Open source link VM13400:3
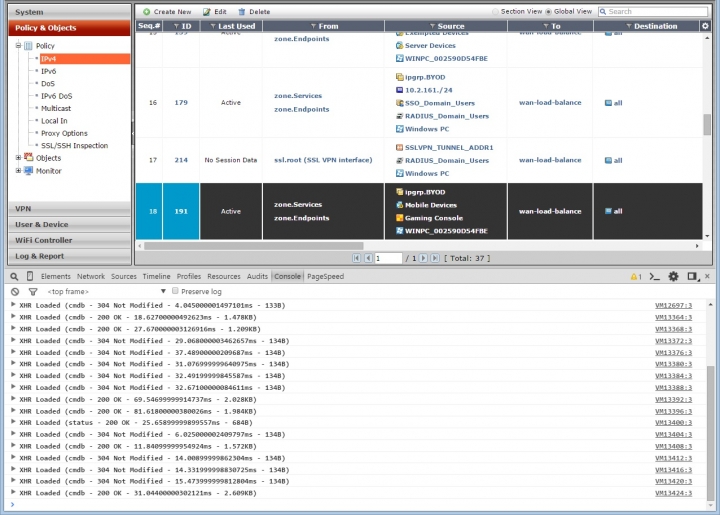 coord(673,422)
